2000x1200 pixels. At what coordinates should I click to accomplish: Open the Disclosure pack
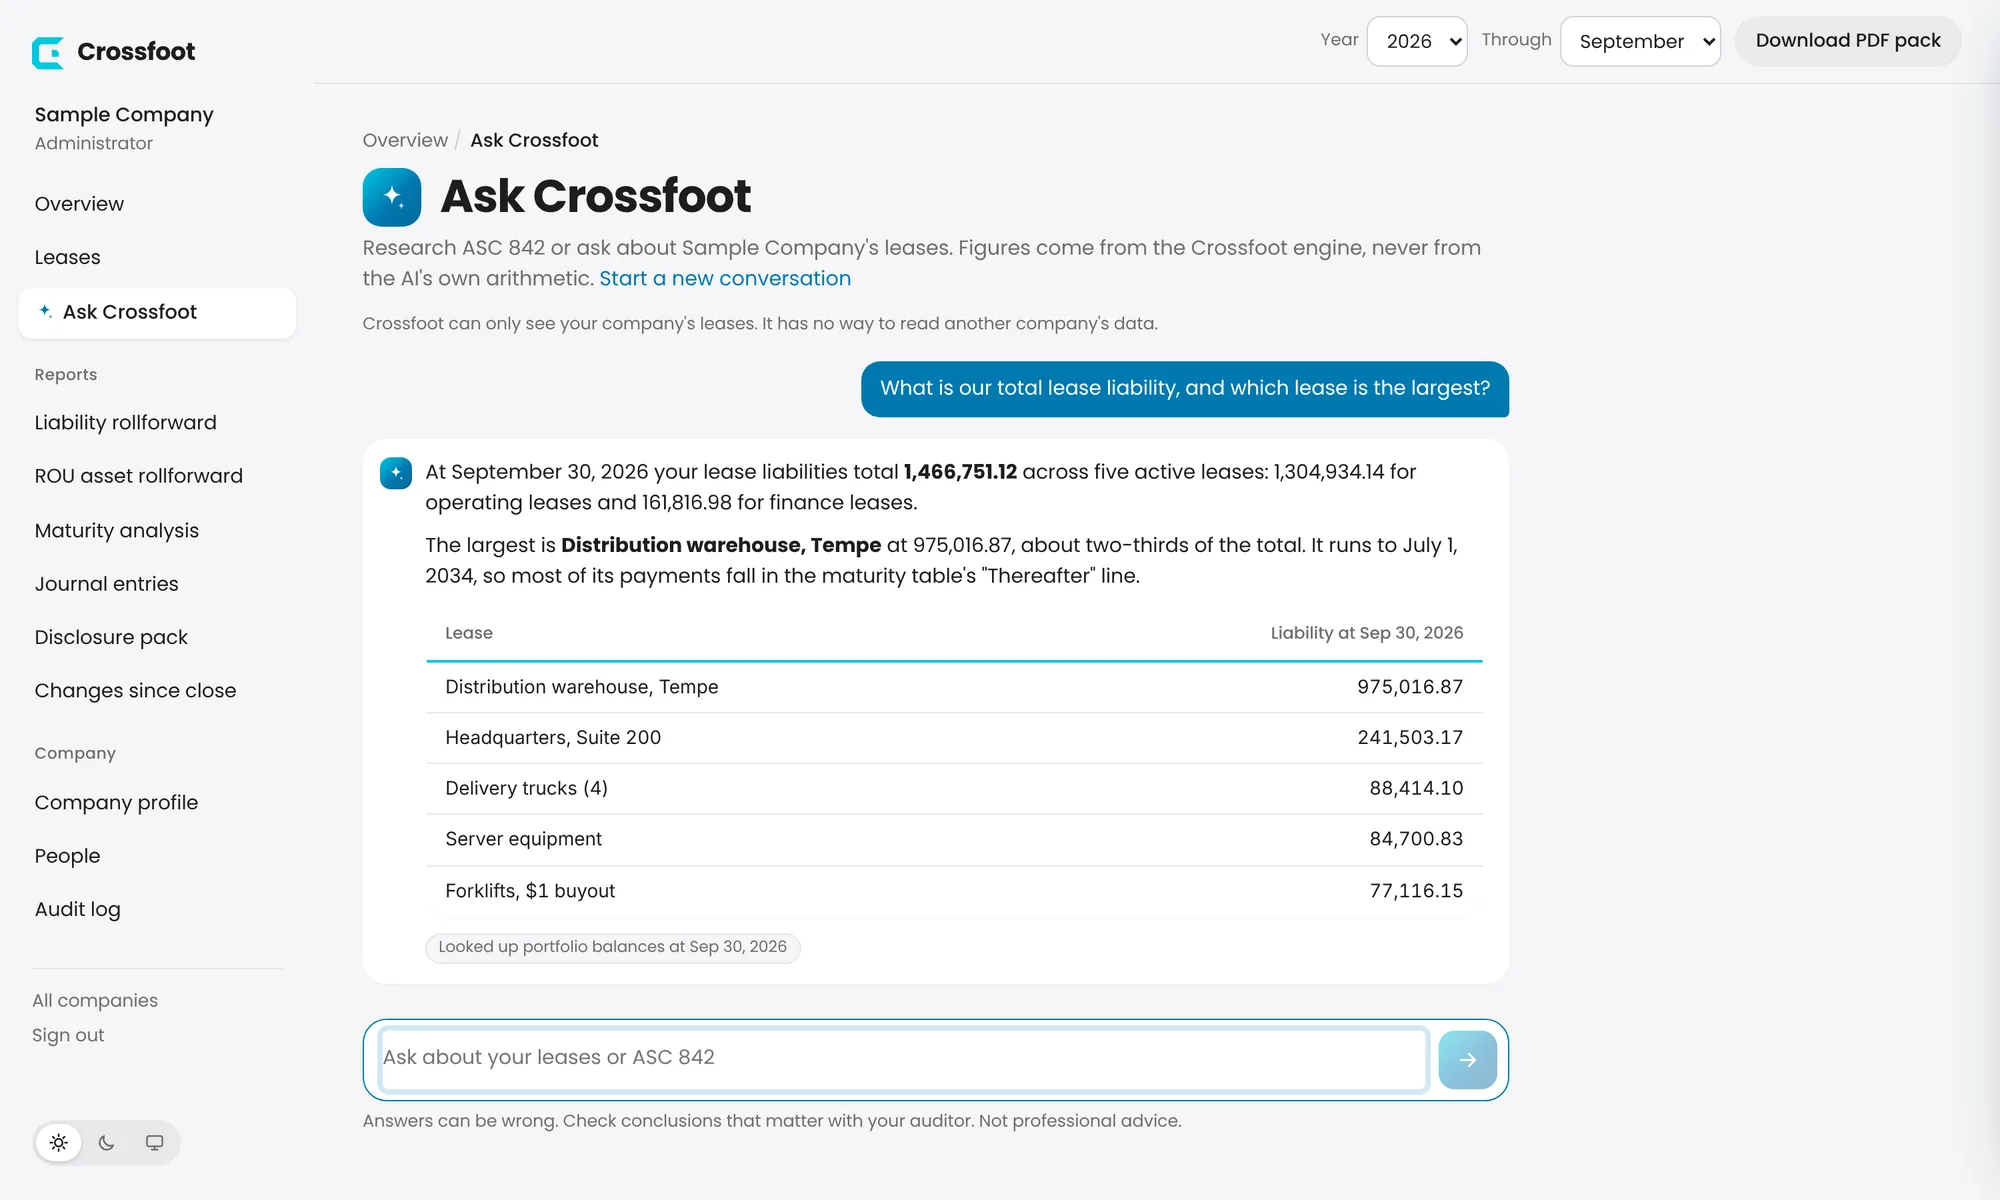(x=111, y=637)
